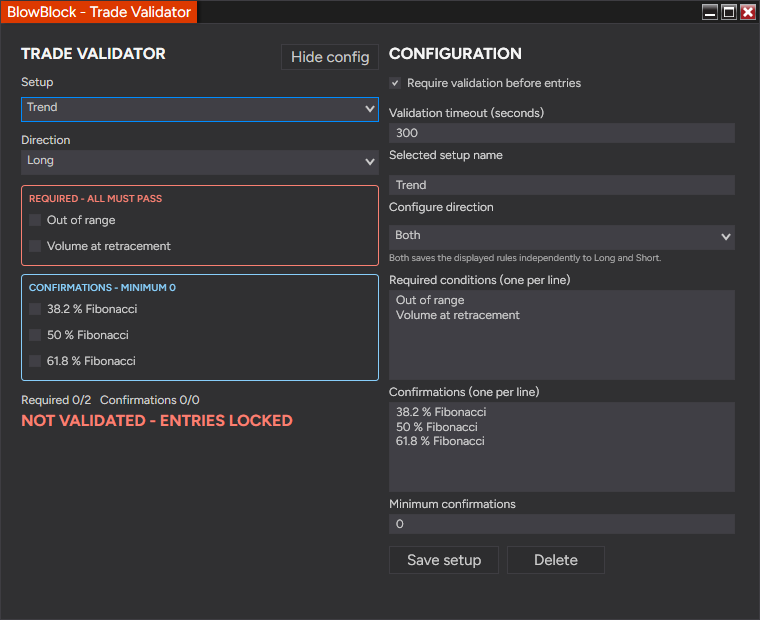This screenshot has width=760, height=620.
Task: Click the Selected setup name field
Action: point(562,185)
